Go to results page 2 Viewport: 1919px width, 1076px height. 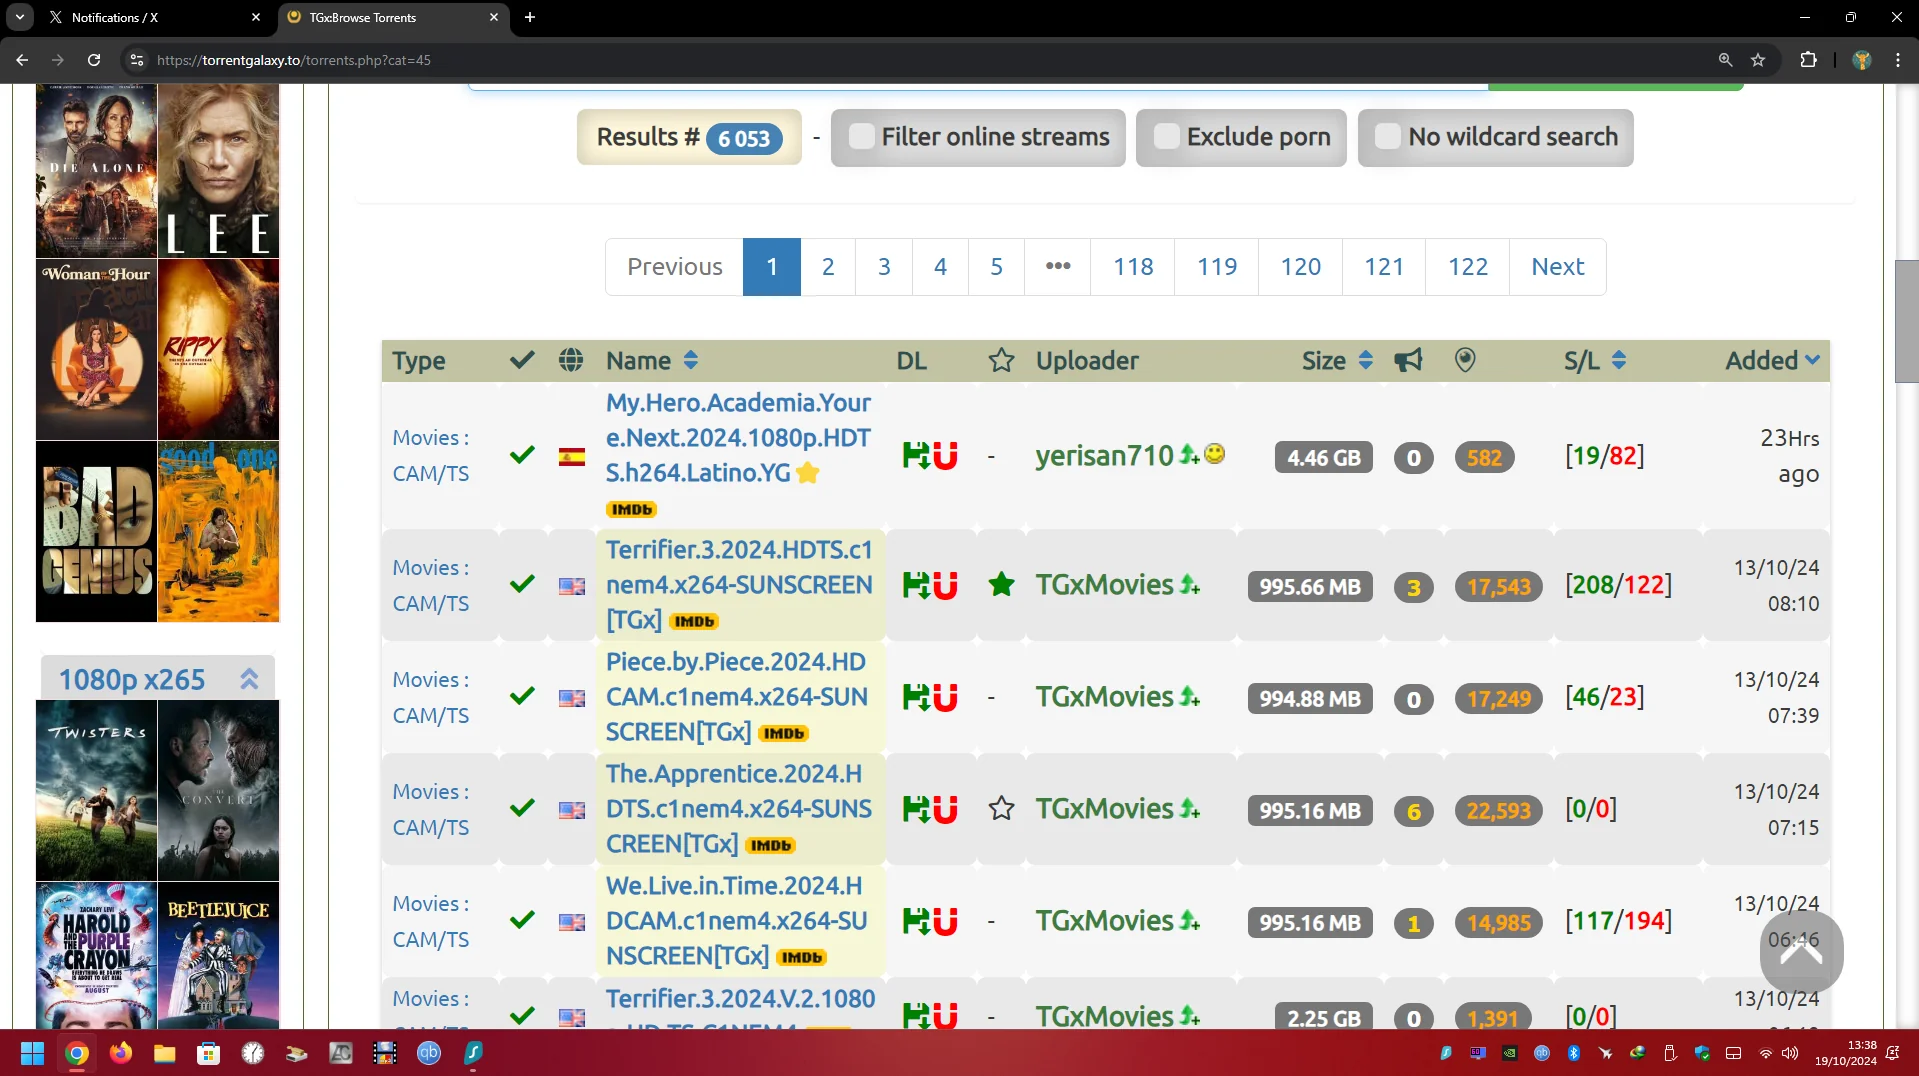(x=828, y=267)
